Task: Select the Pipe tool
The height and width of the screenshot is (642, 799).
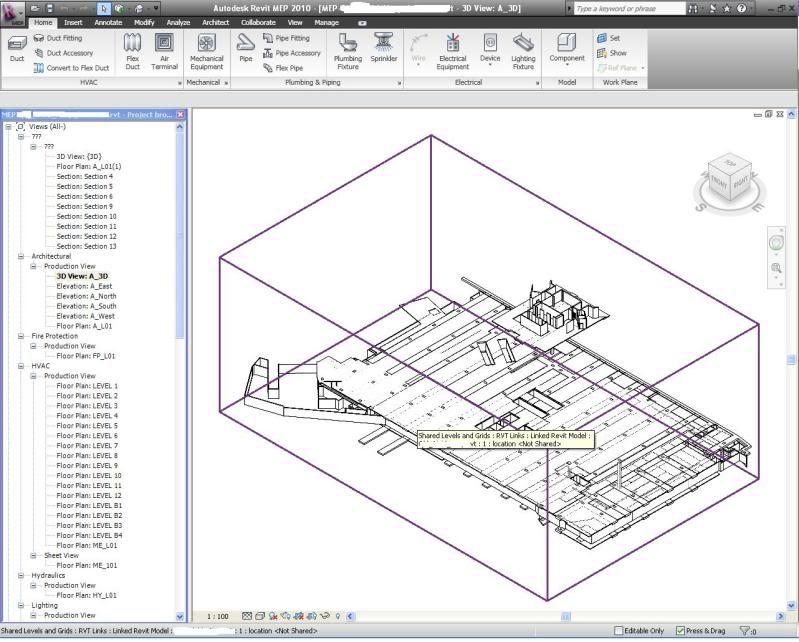Action: [x=245, y=48]
